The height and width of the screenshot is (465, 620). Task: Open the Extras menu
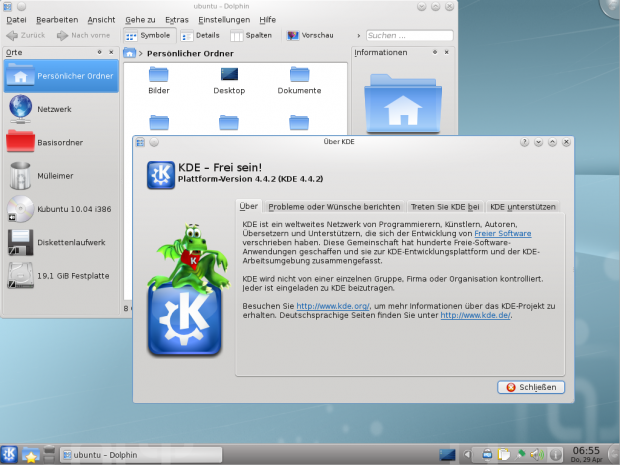(177, 20)
